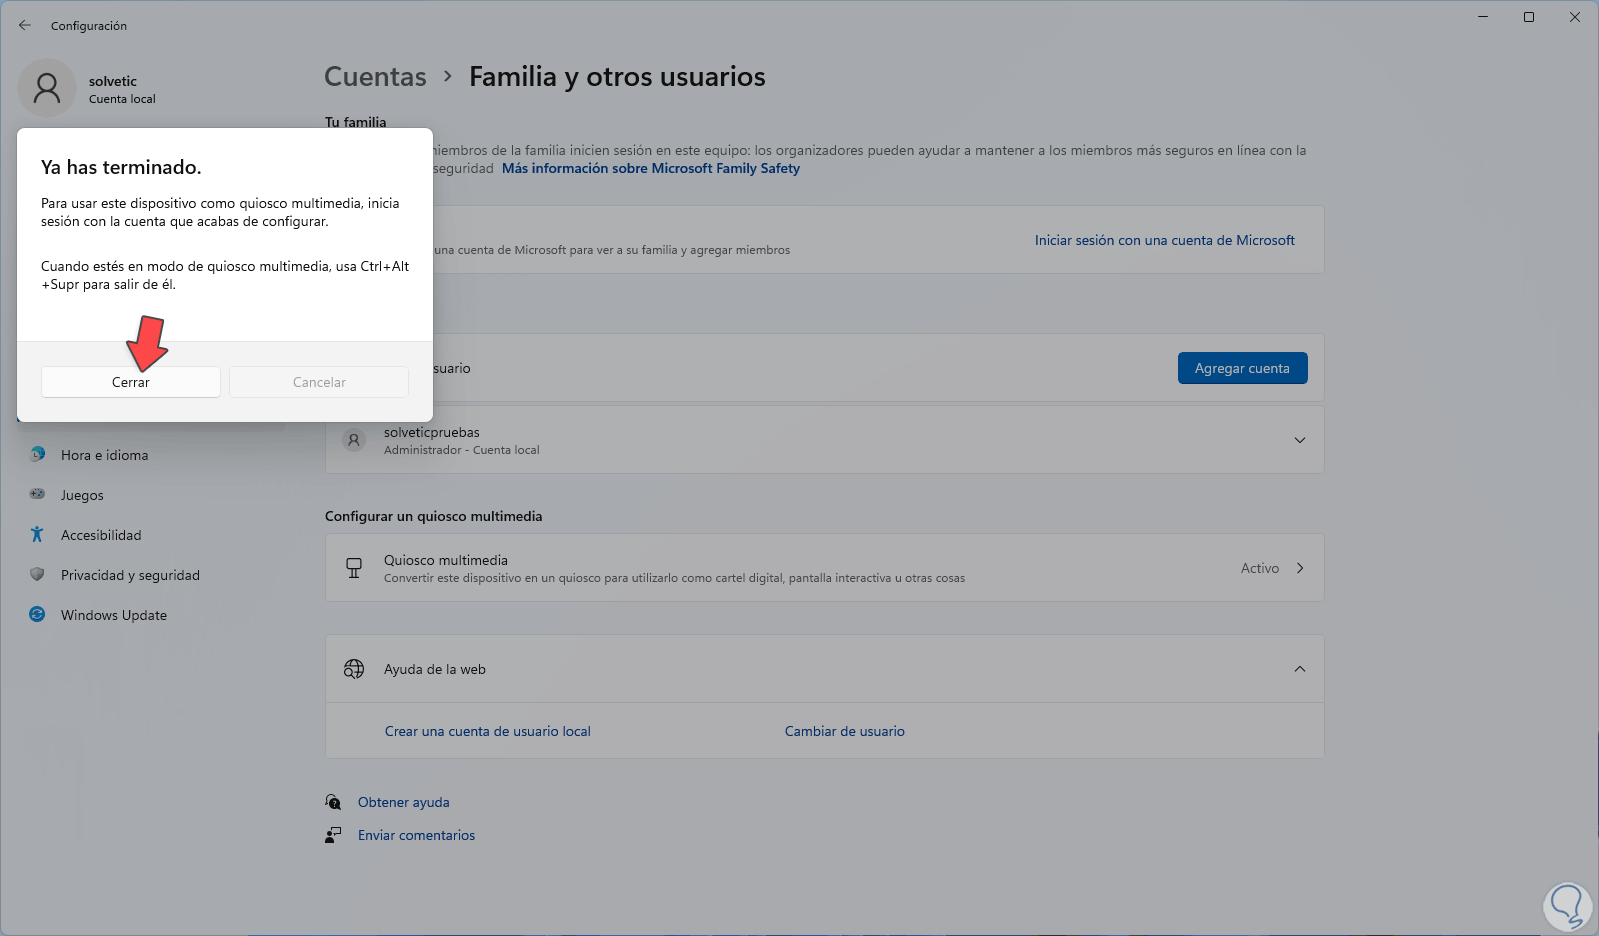This screenshot has width=1599, height=936.
Task: Click the Agregar cuenta button
Action: 1242,368
